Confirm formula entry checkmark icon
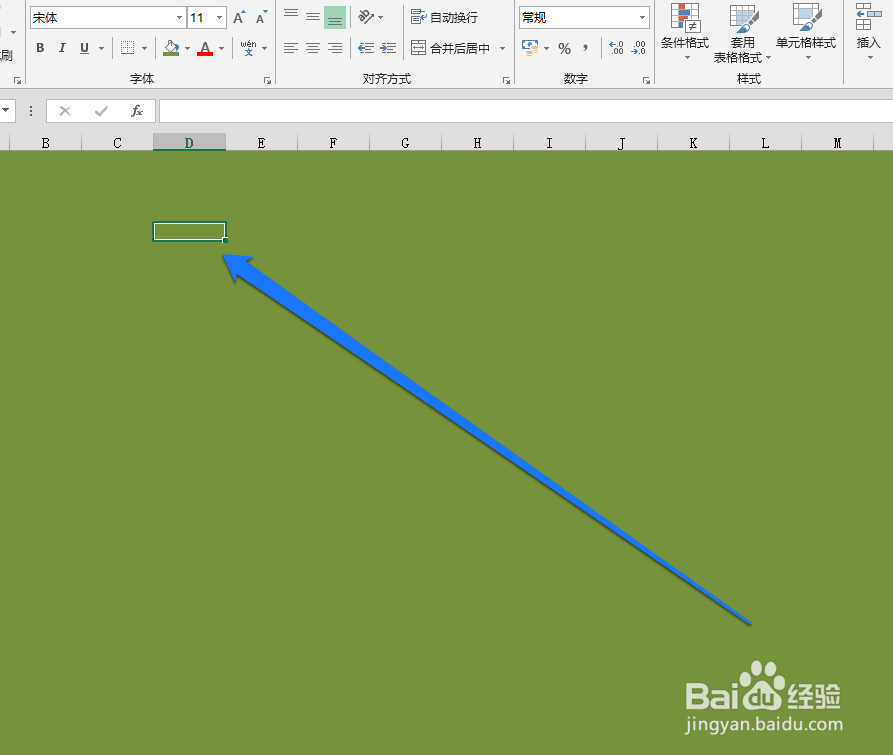The width and height of the screenshot is (893, 755). pos(101,111)
